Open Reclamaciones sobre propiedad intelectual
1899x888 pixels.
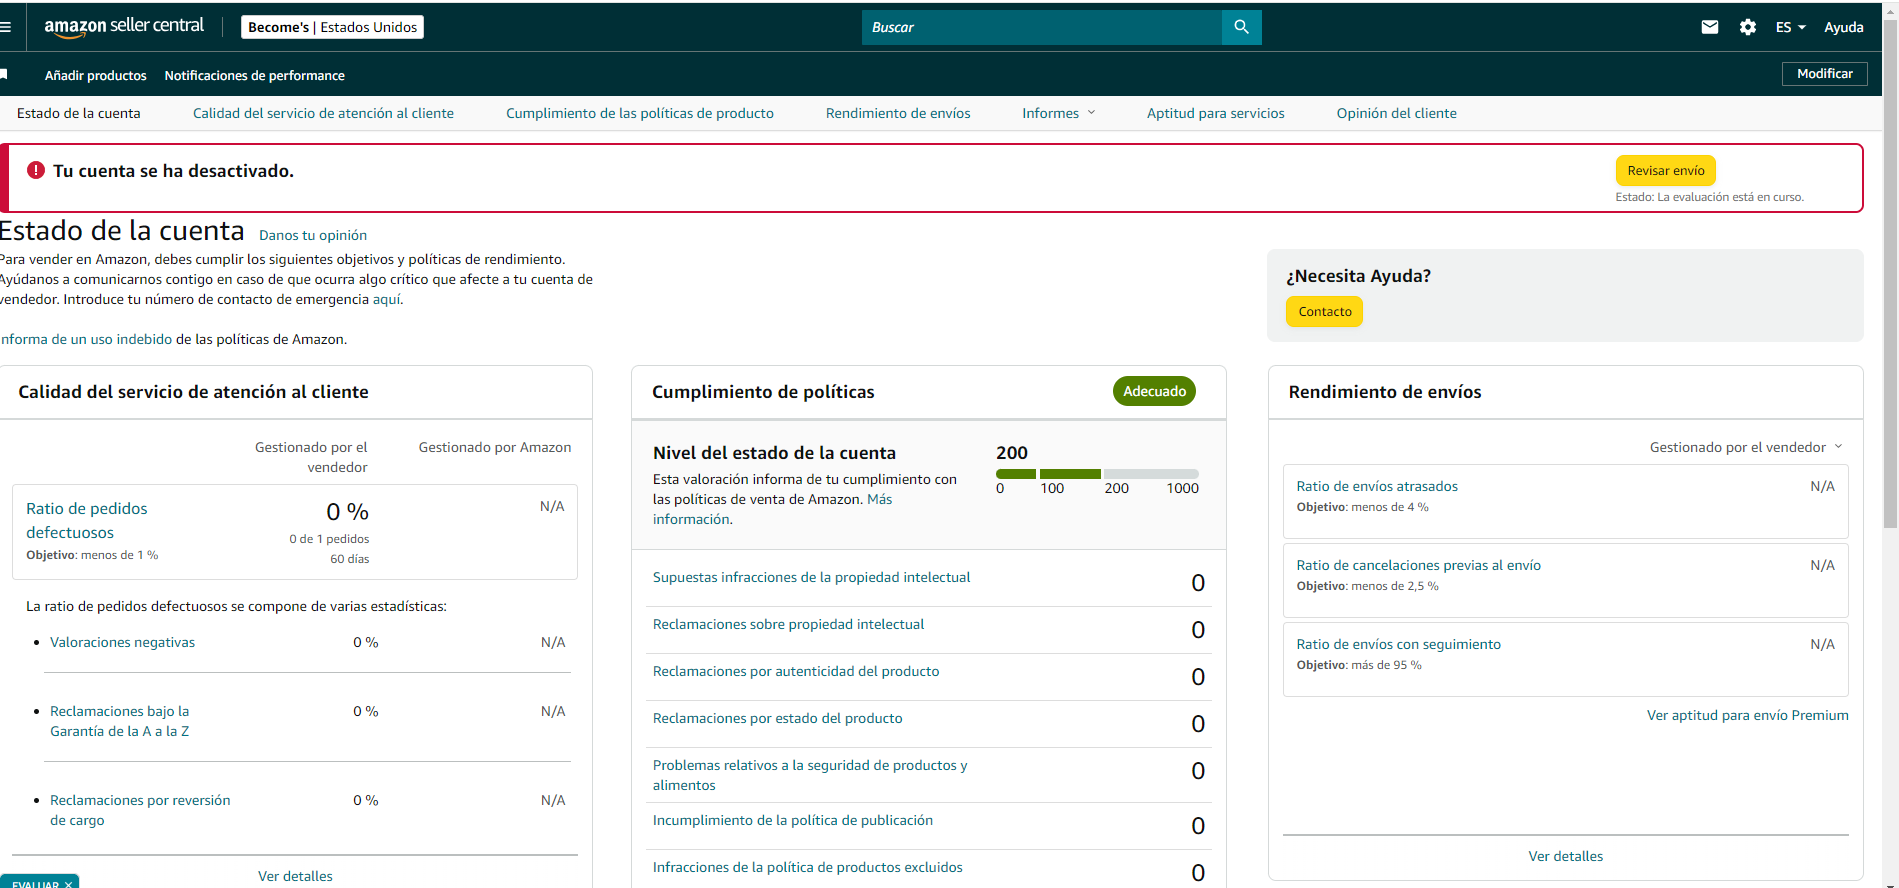click(x=788, y=624)
